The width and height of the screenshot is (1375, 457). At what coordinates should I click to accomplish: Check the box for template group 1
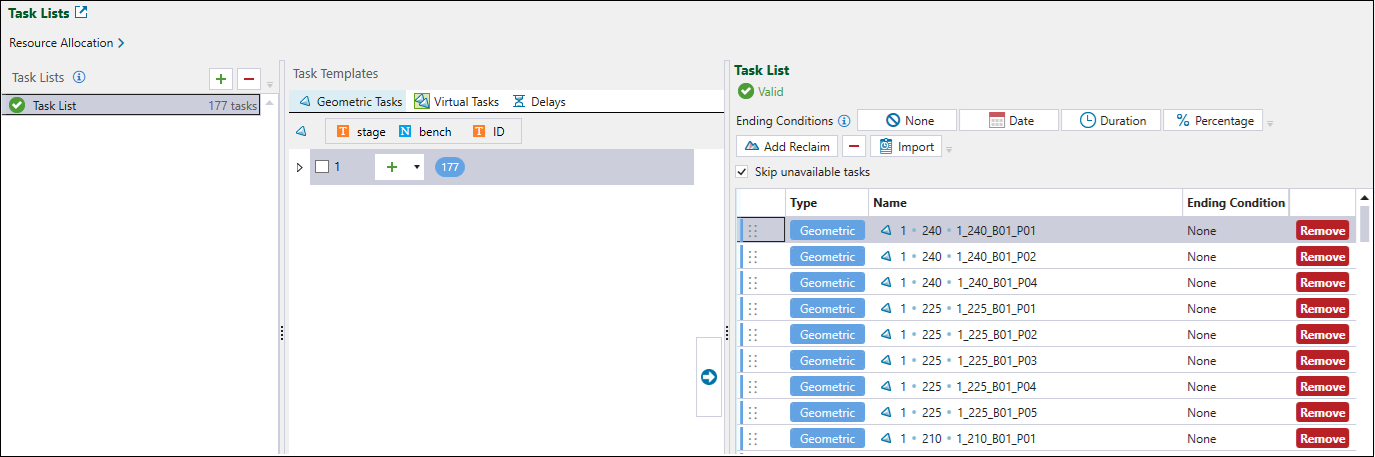coord(322,167)
